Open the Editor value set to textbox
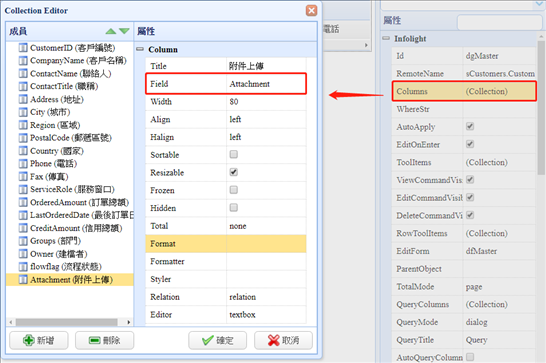This screenshot has height=363, width=546. [266, 315]
